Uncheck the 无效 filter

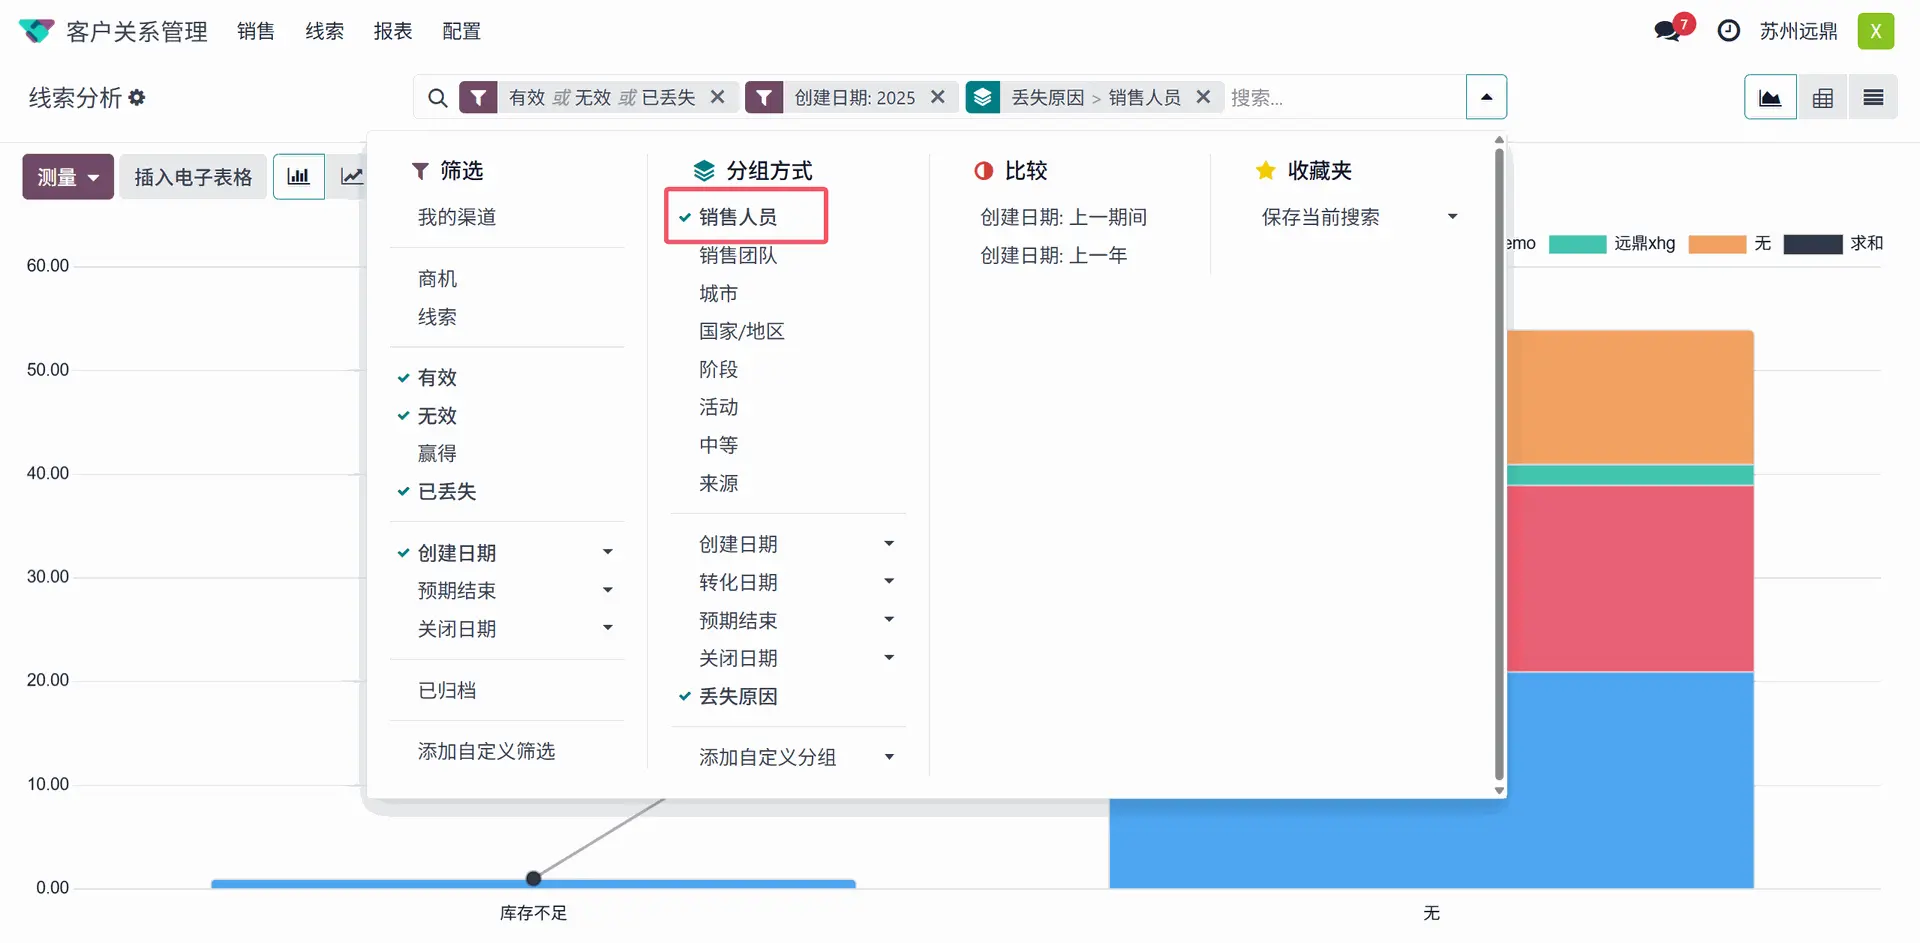click(437, 415)
